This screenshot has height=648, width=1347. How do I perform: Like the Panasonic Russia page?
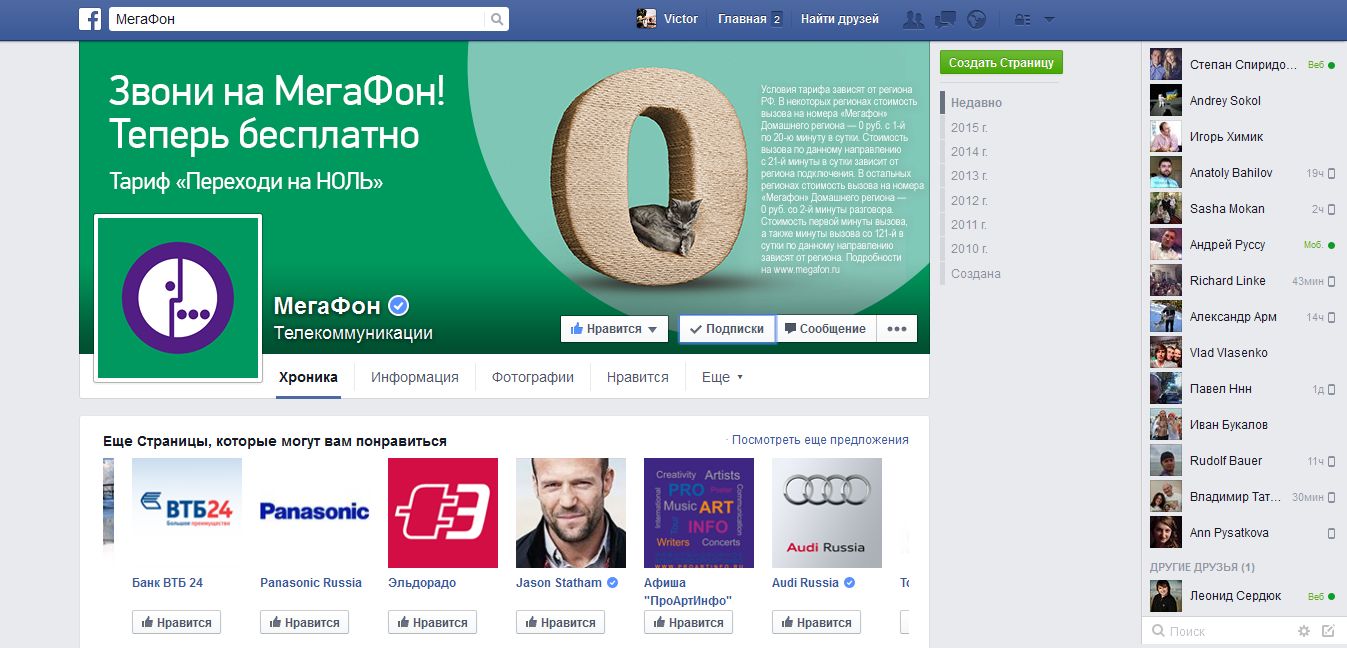tap(304, 622)
